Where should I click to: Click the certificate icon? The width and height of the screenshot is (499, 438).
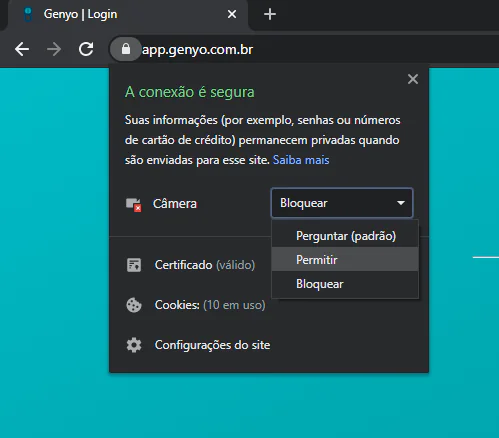(x=134, y=265)
